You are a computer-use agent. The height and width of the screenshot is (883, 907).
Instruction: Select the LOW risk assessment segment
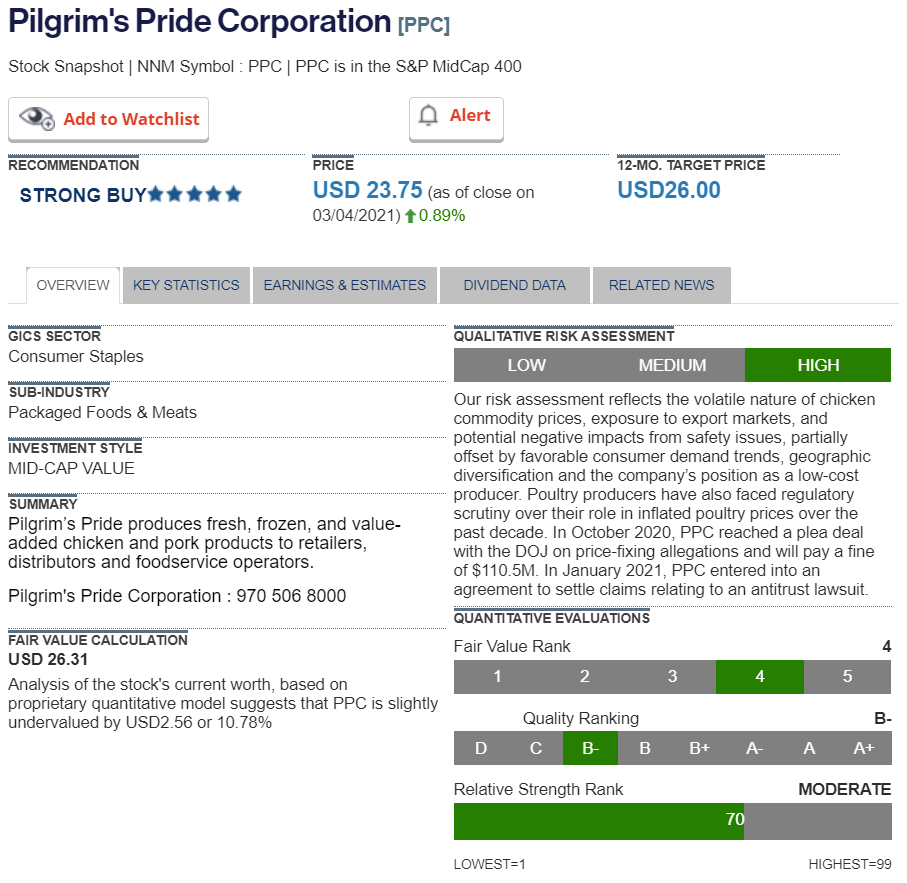click(x=527, y=365)
